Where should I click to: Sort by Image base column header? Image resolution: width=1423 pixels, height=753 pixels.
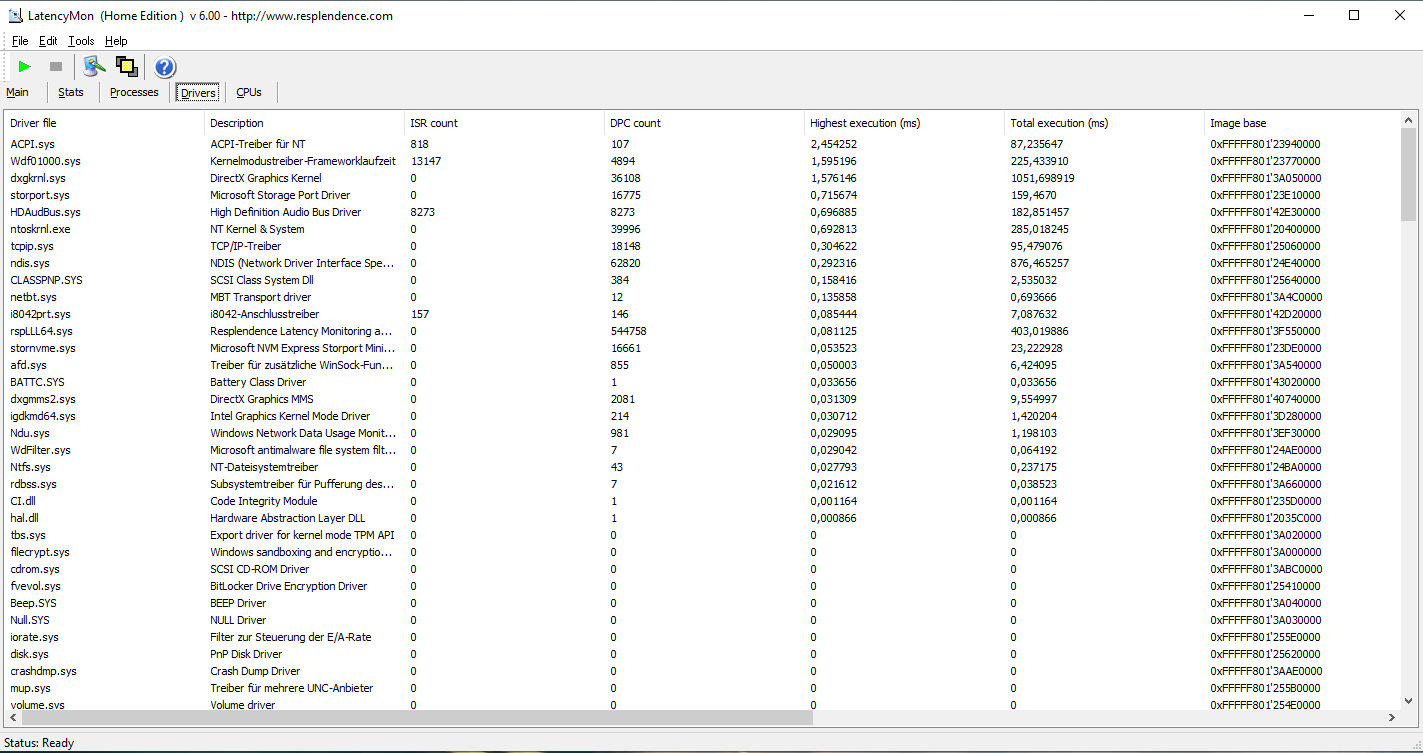[1302, 123]
